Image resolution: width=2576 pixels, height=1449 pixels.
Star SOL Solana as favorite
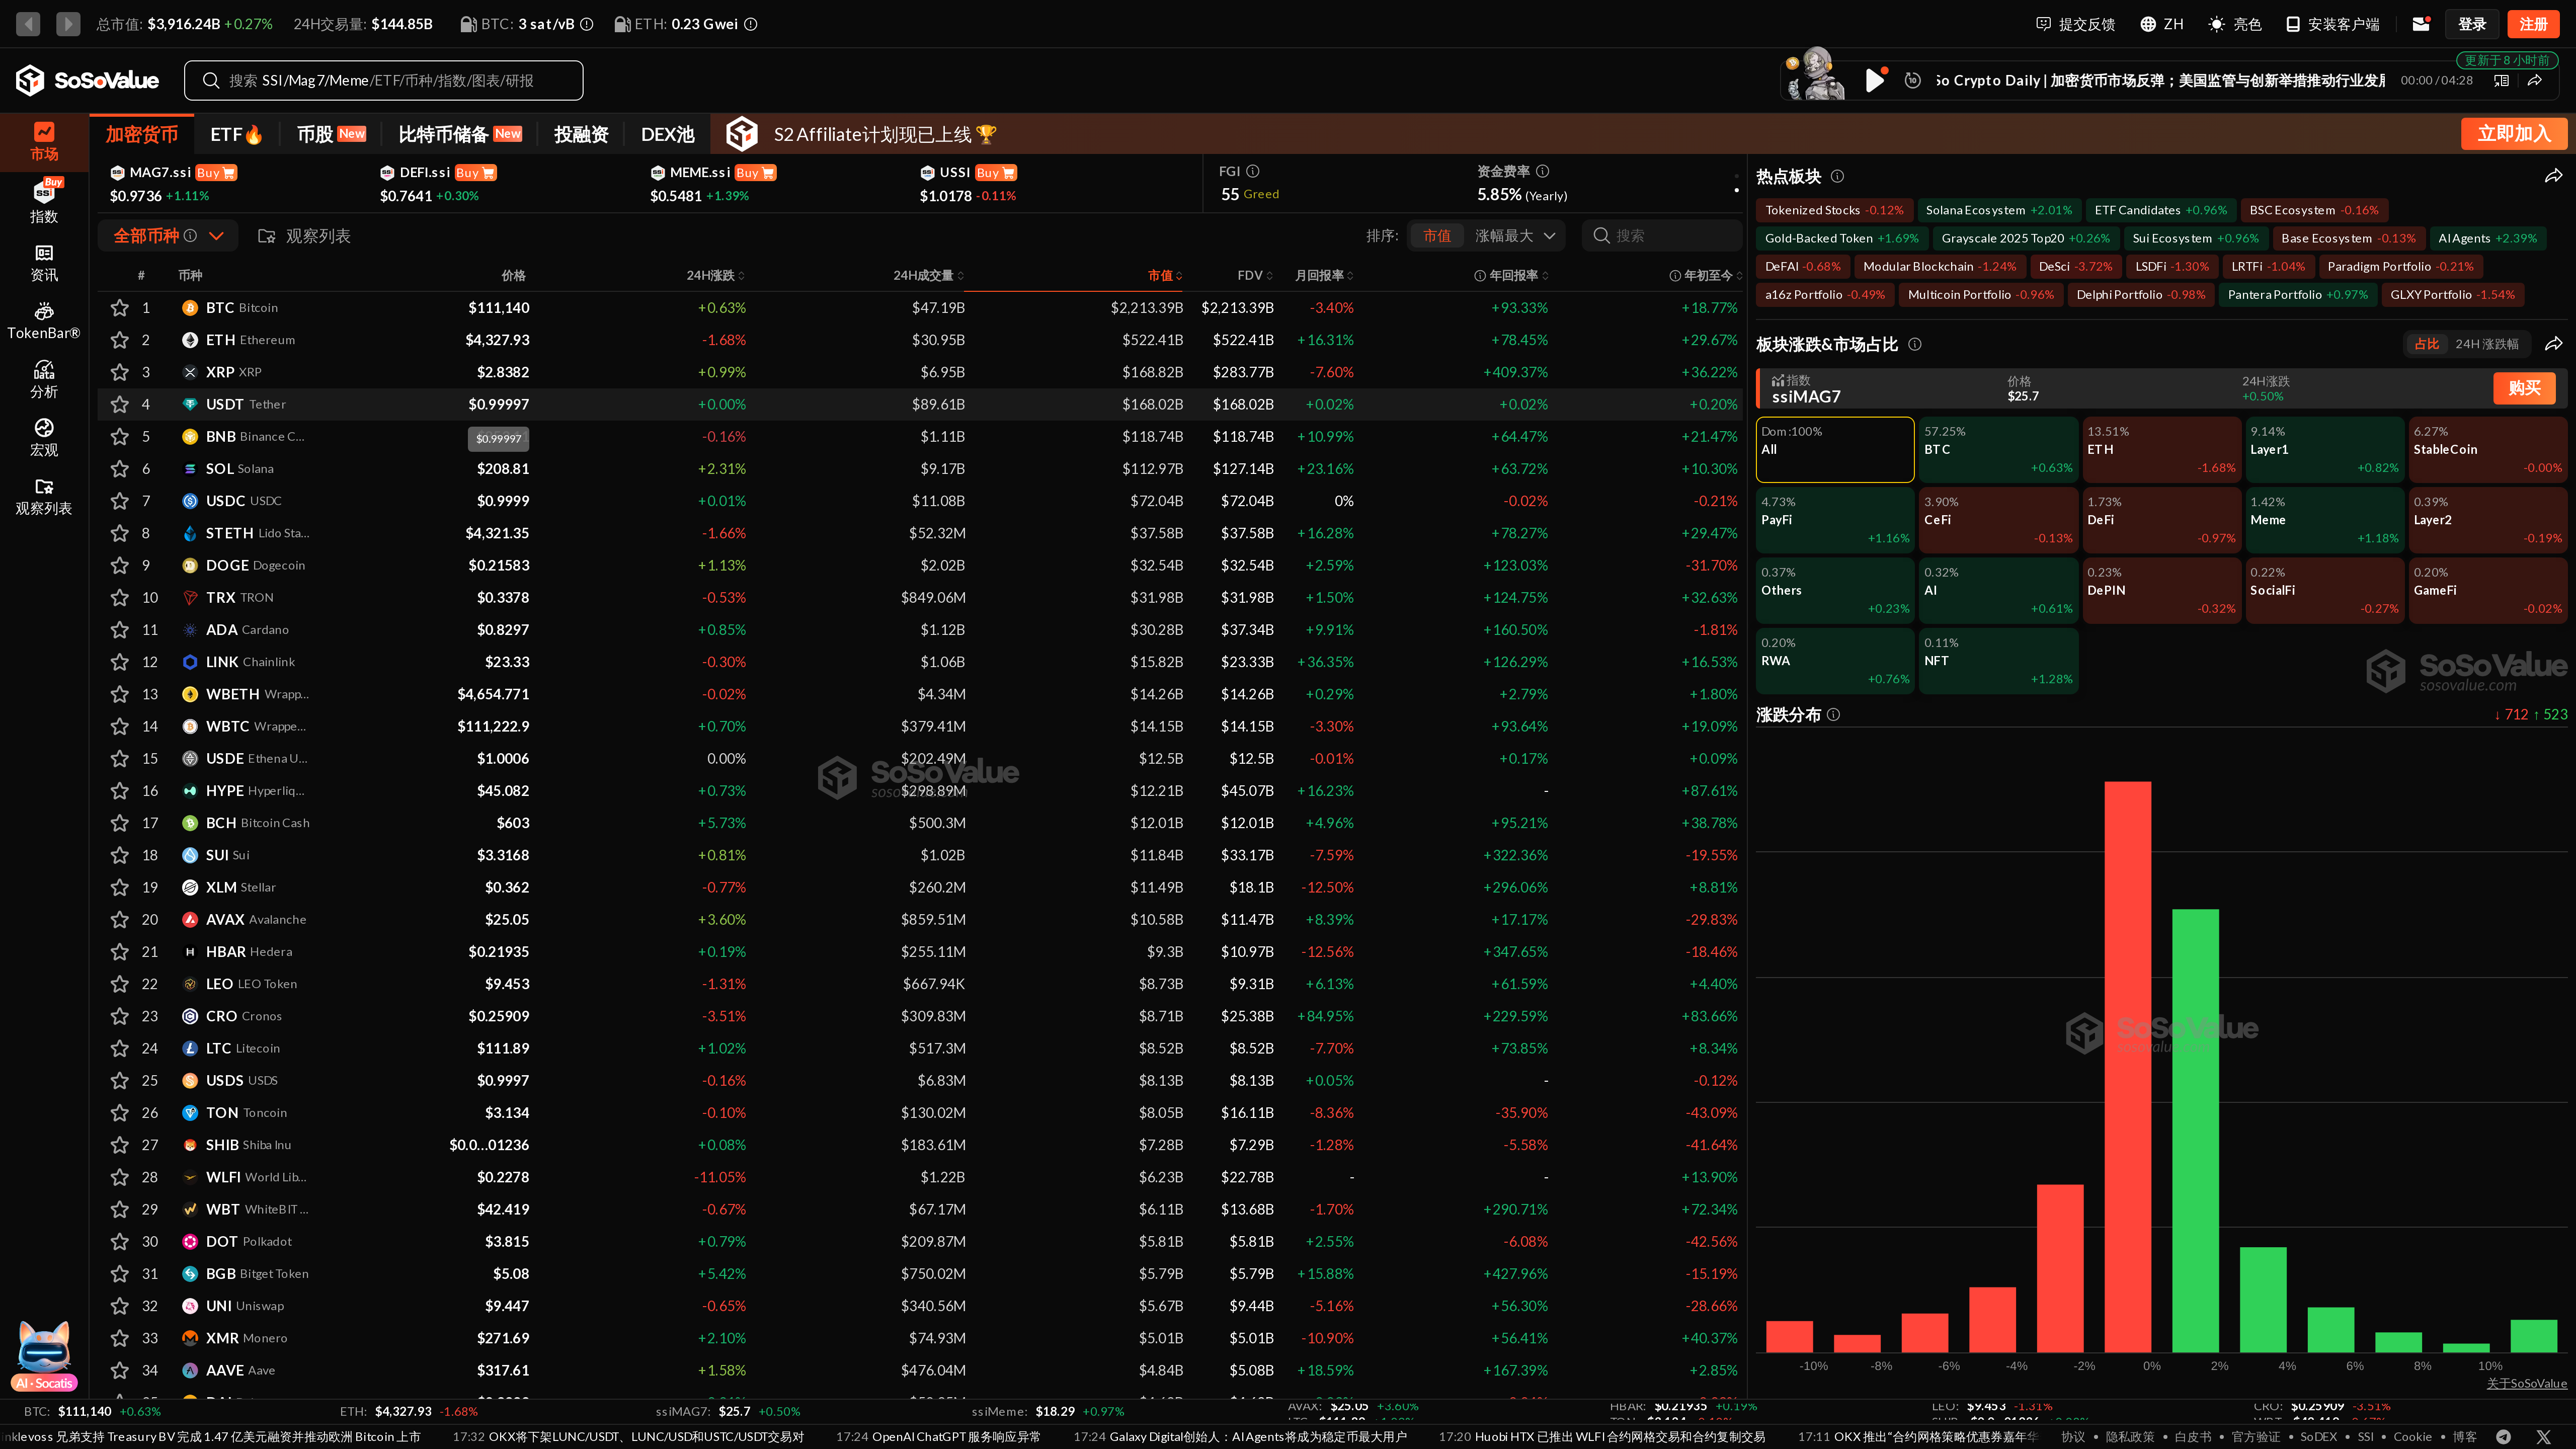pyautogui.click(x=119, y=469)
